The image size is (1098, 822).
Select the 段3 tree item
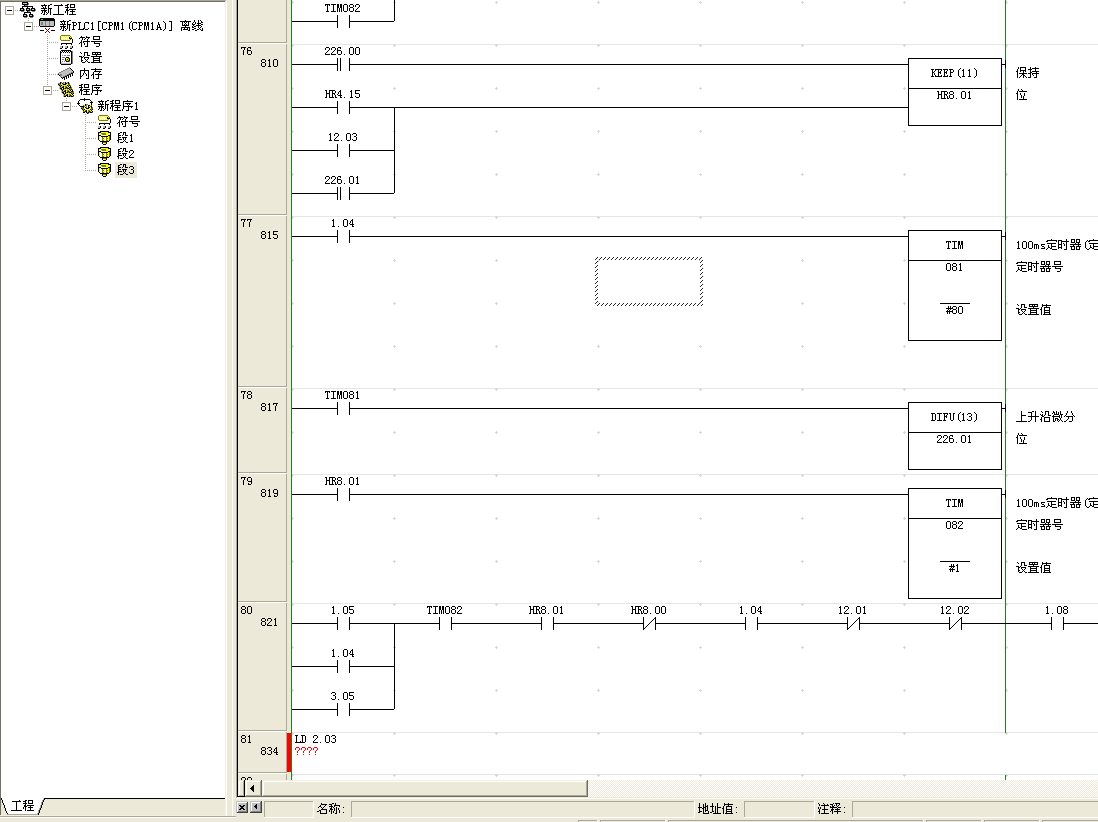124,170
